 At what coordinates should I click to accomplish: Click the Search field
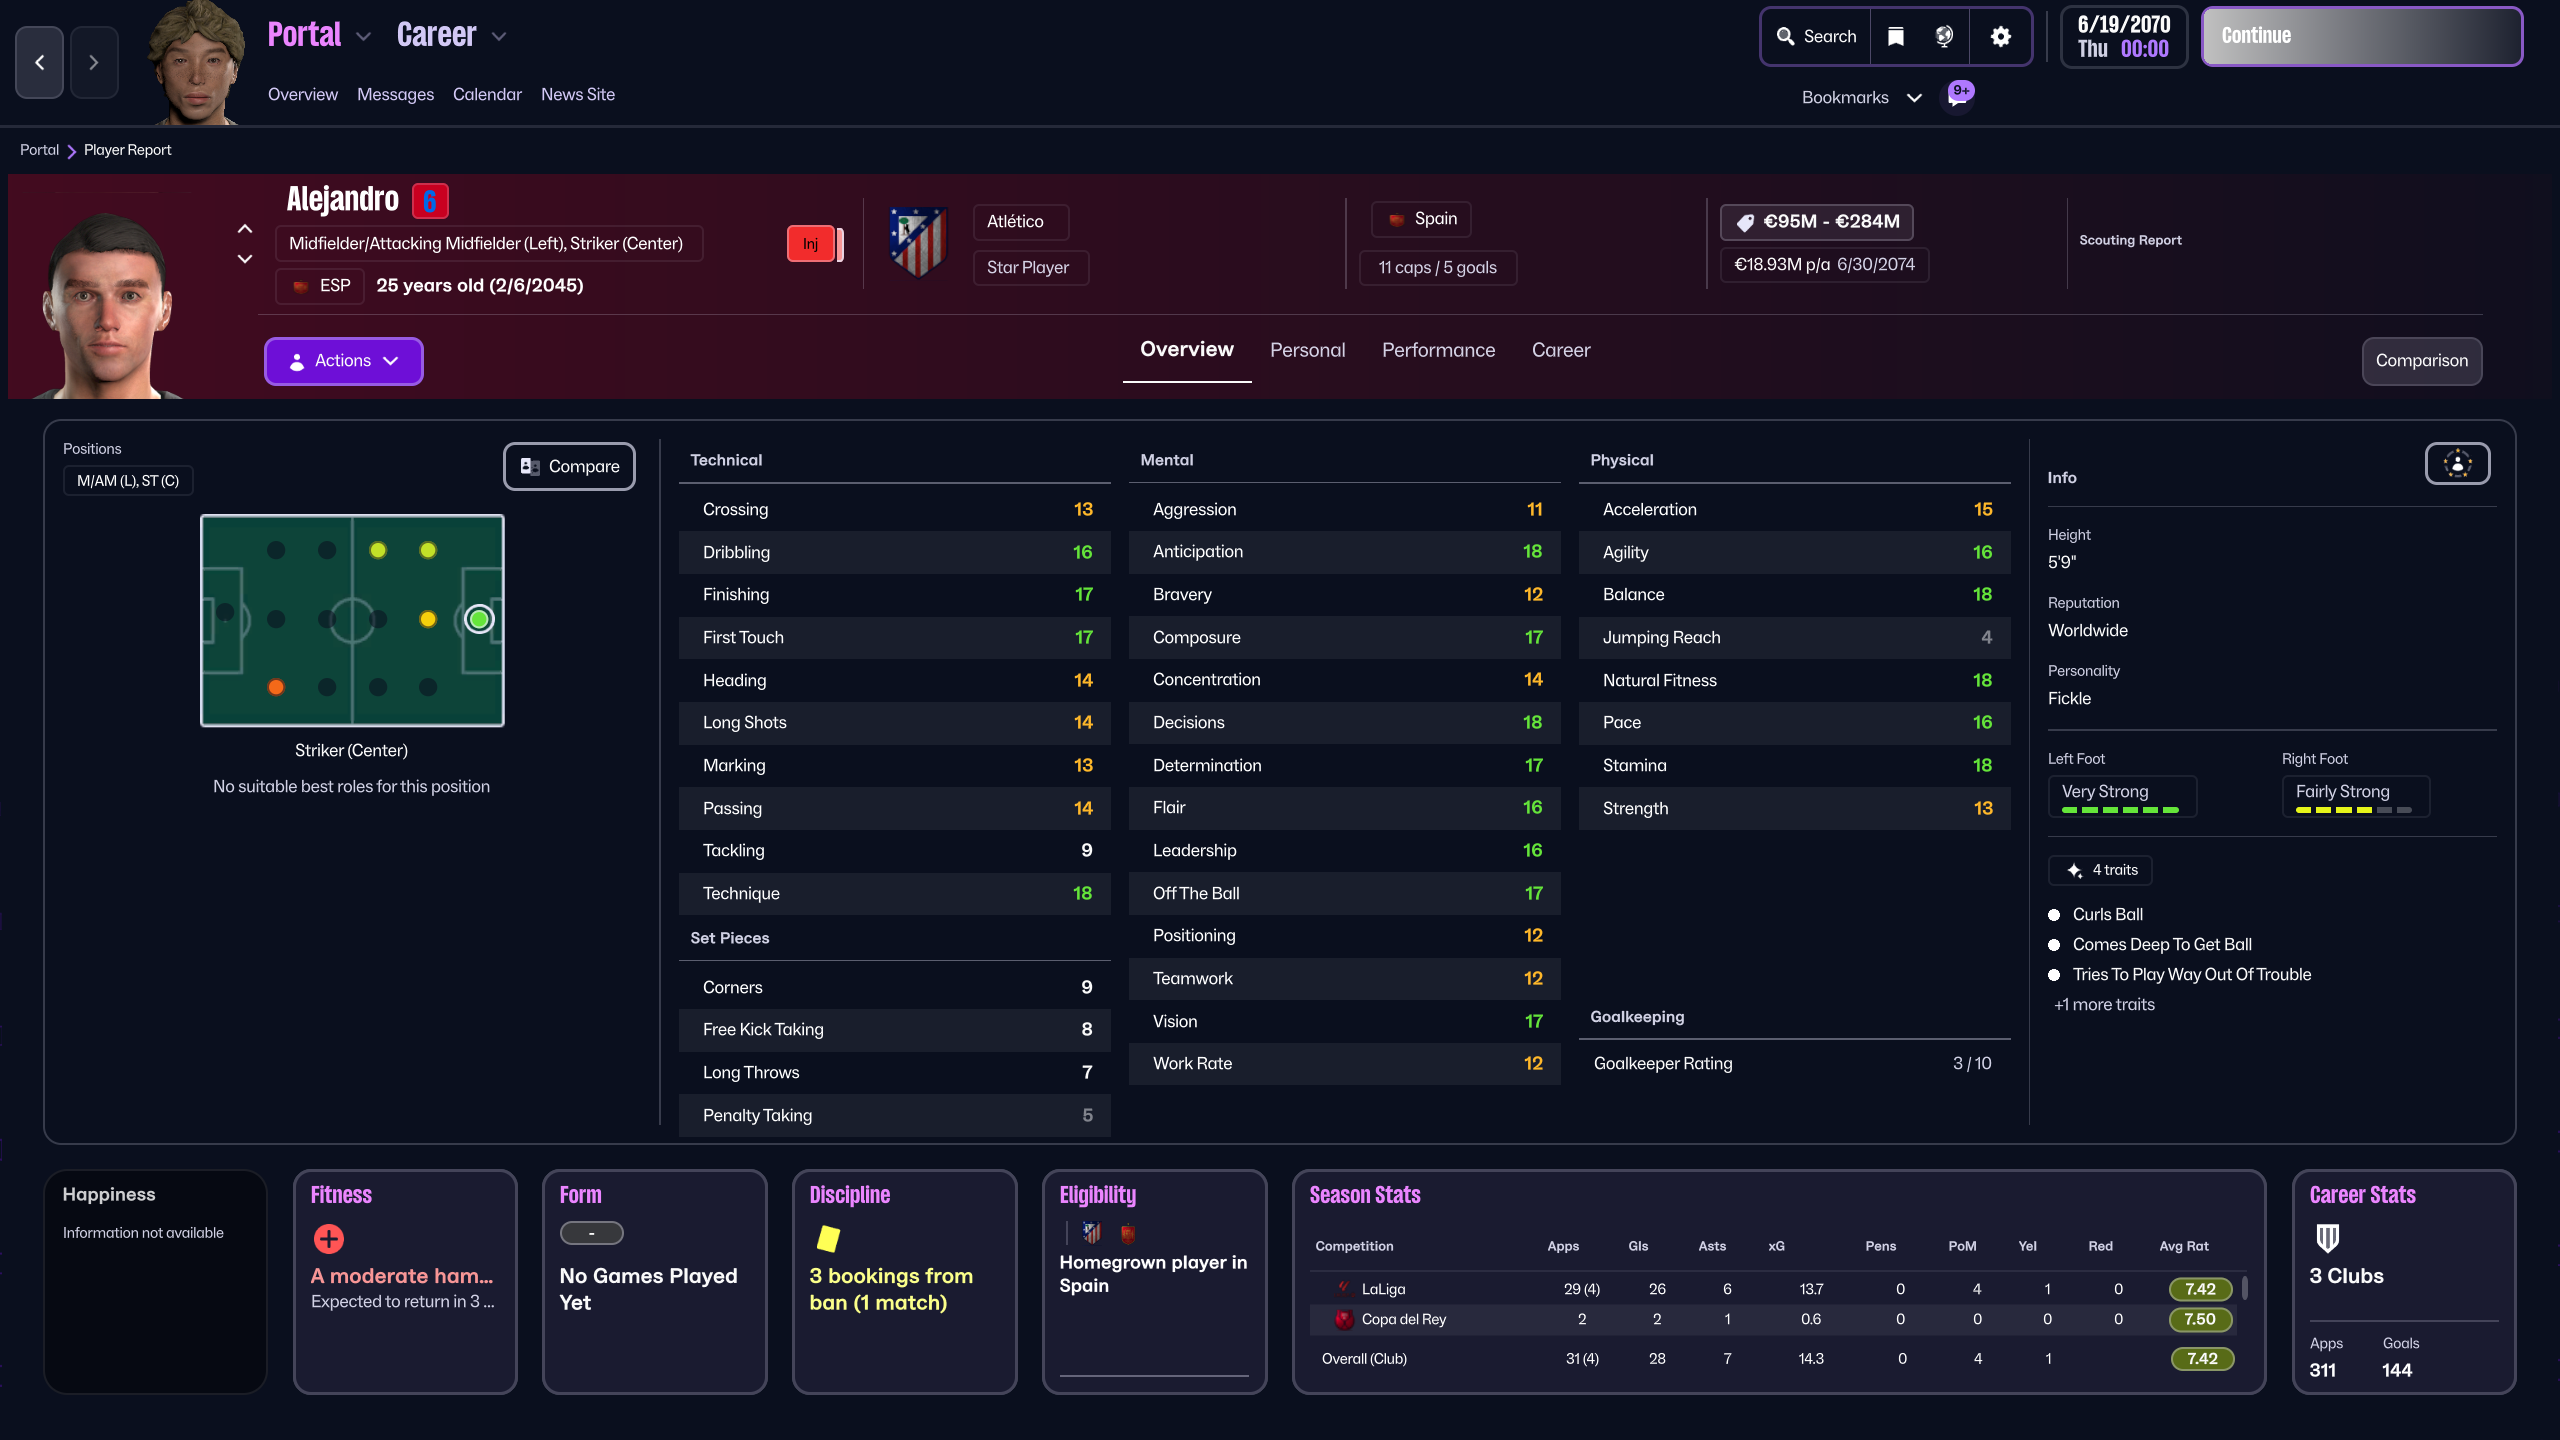tap(1816, 37)
